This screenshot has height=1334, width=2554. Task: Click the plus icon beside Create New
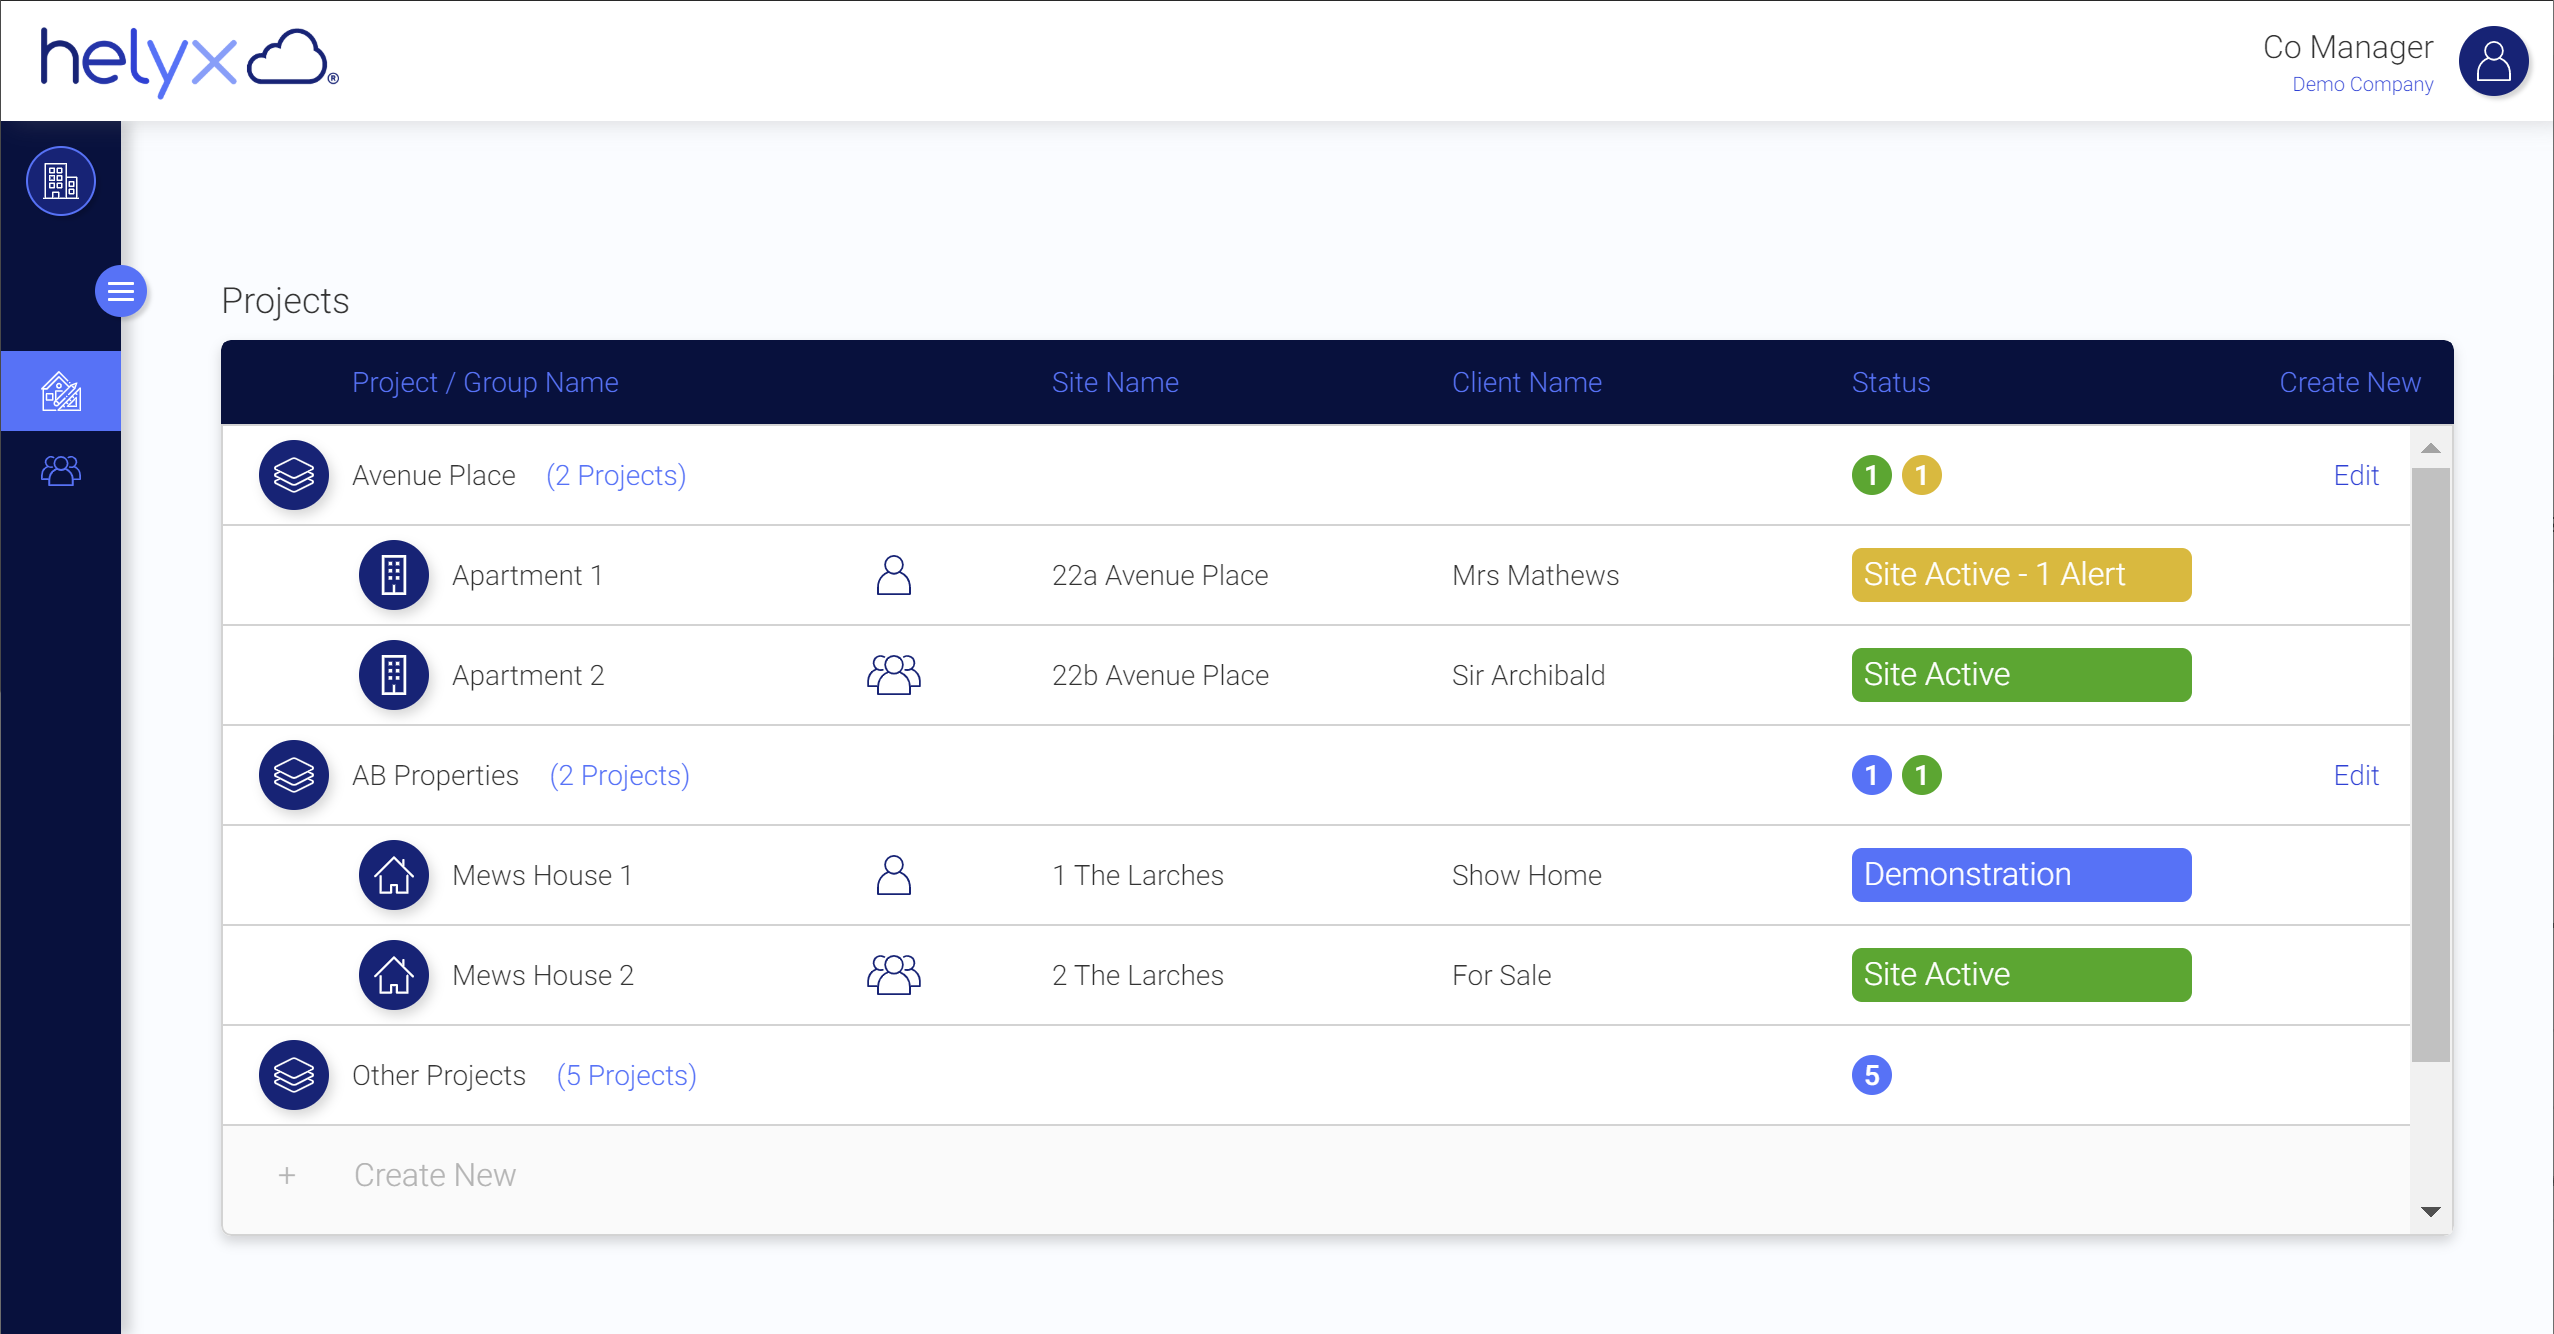287,1175
